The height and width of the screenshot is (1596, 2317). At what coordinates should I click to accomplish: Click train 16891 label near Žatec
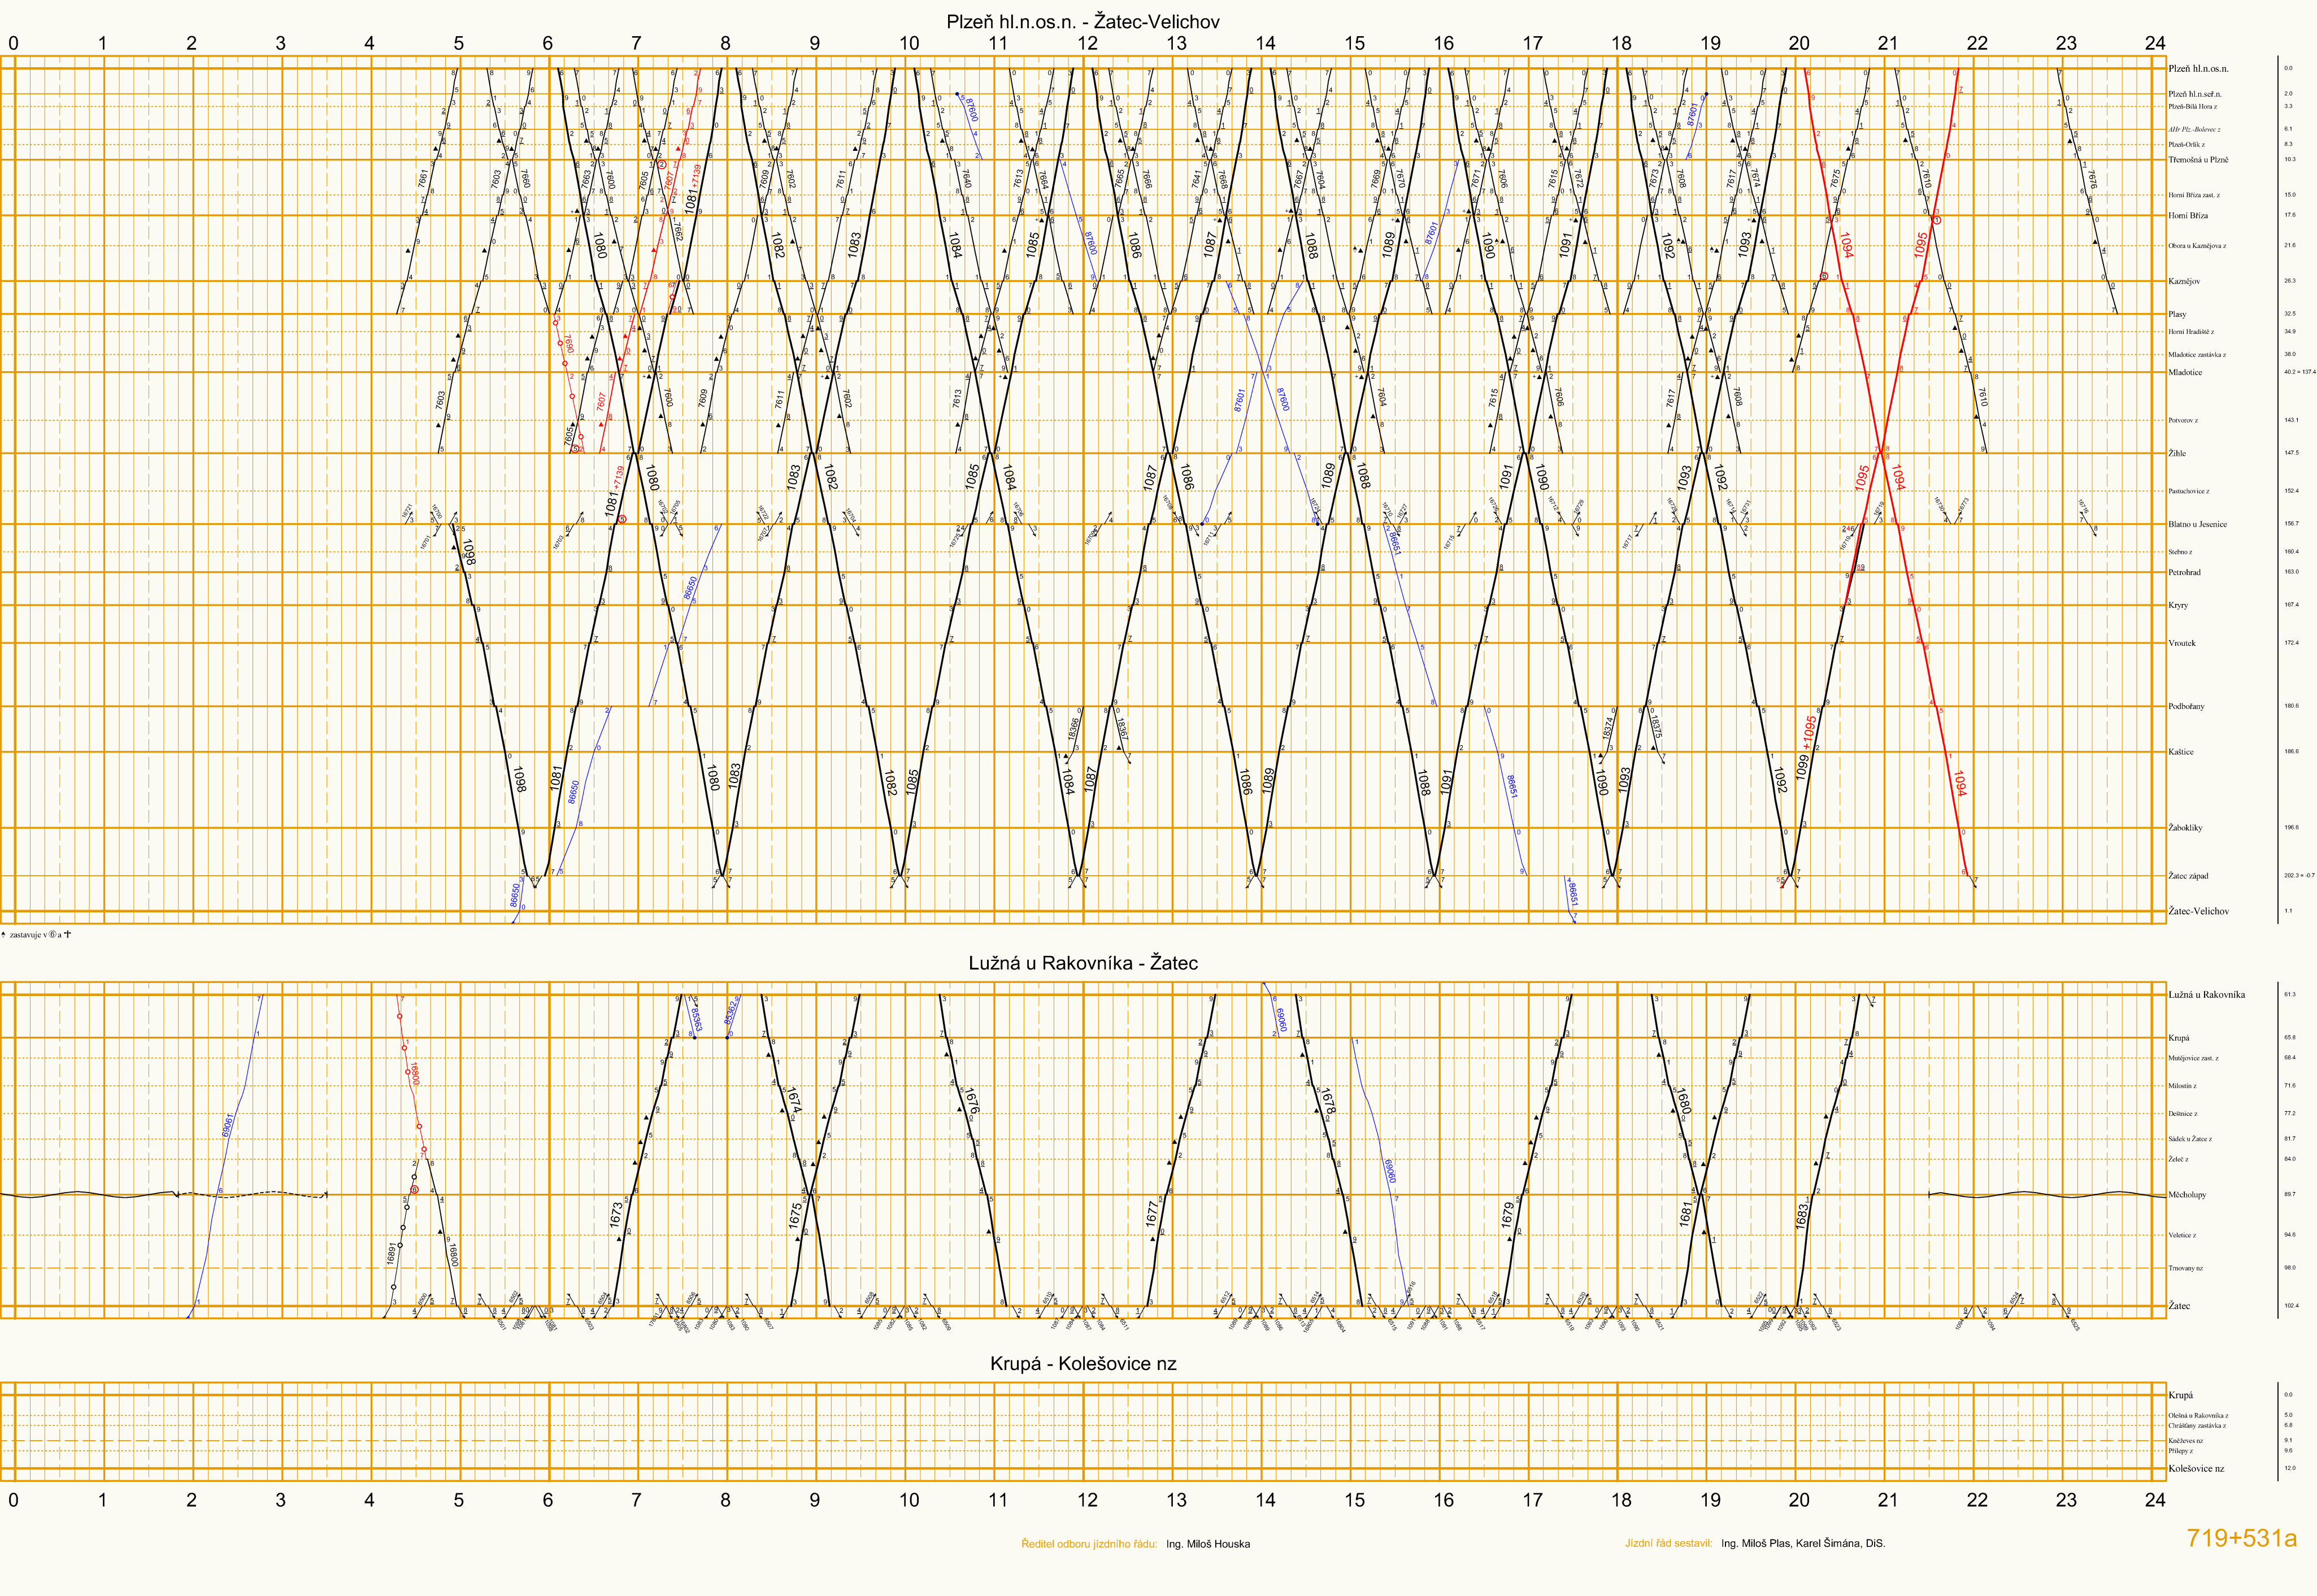point(392,1253)
